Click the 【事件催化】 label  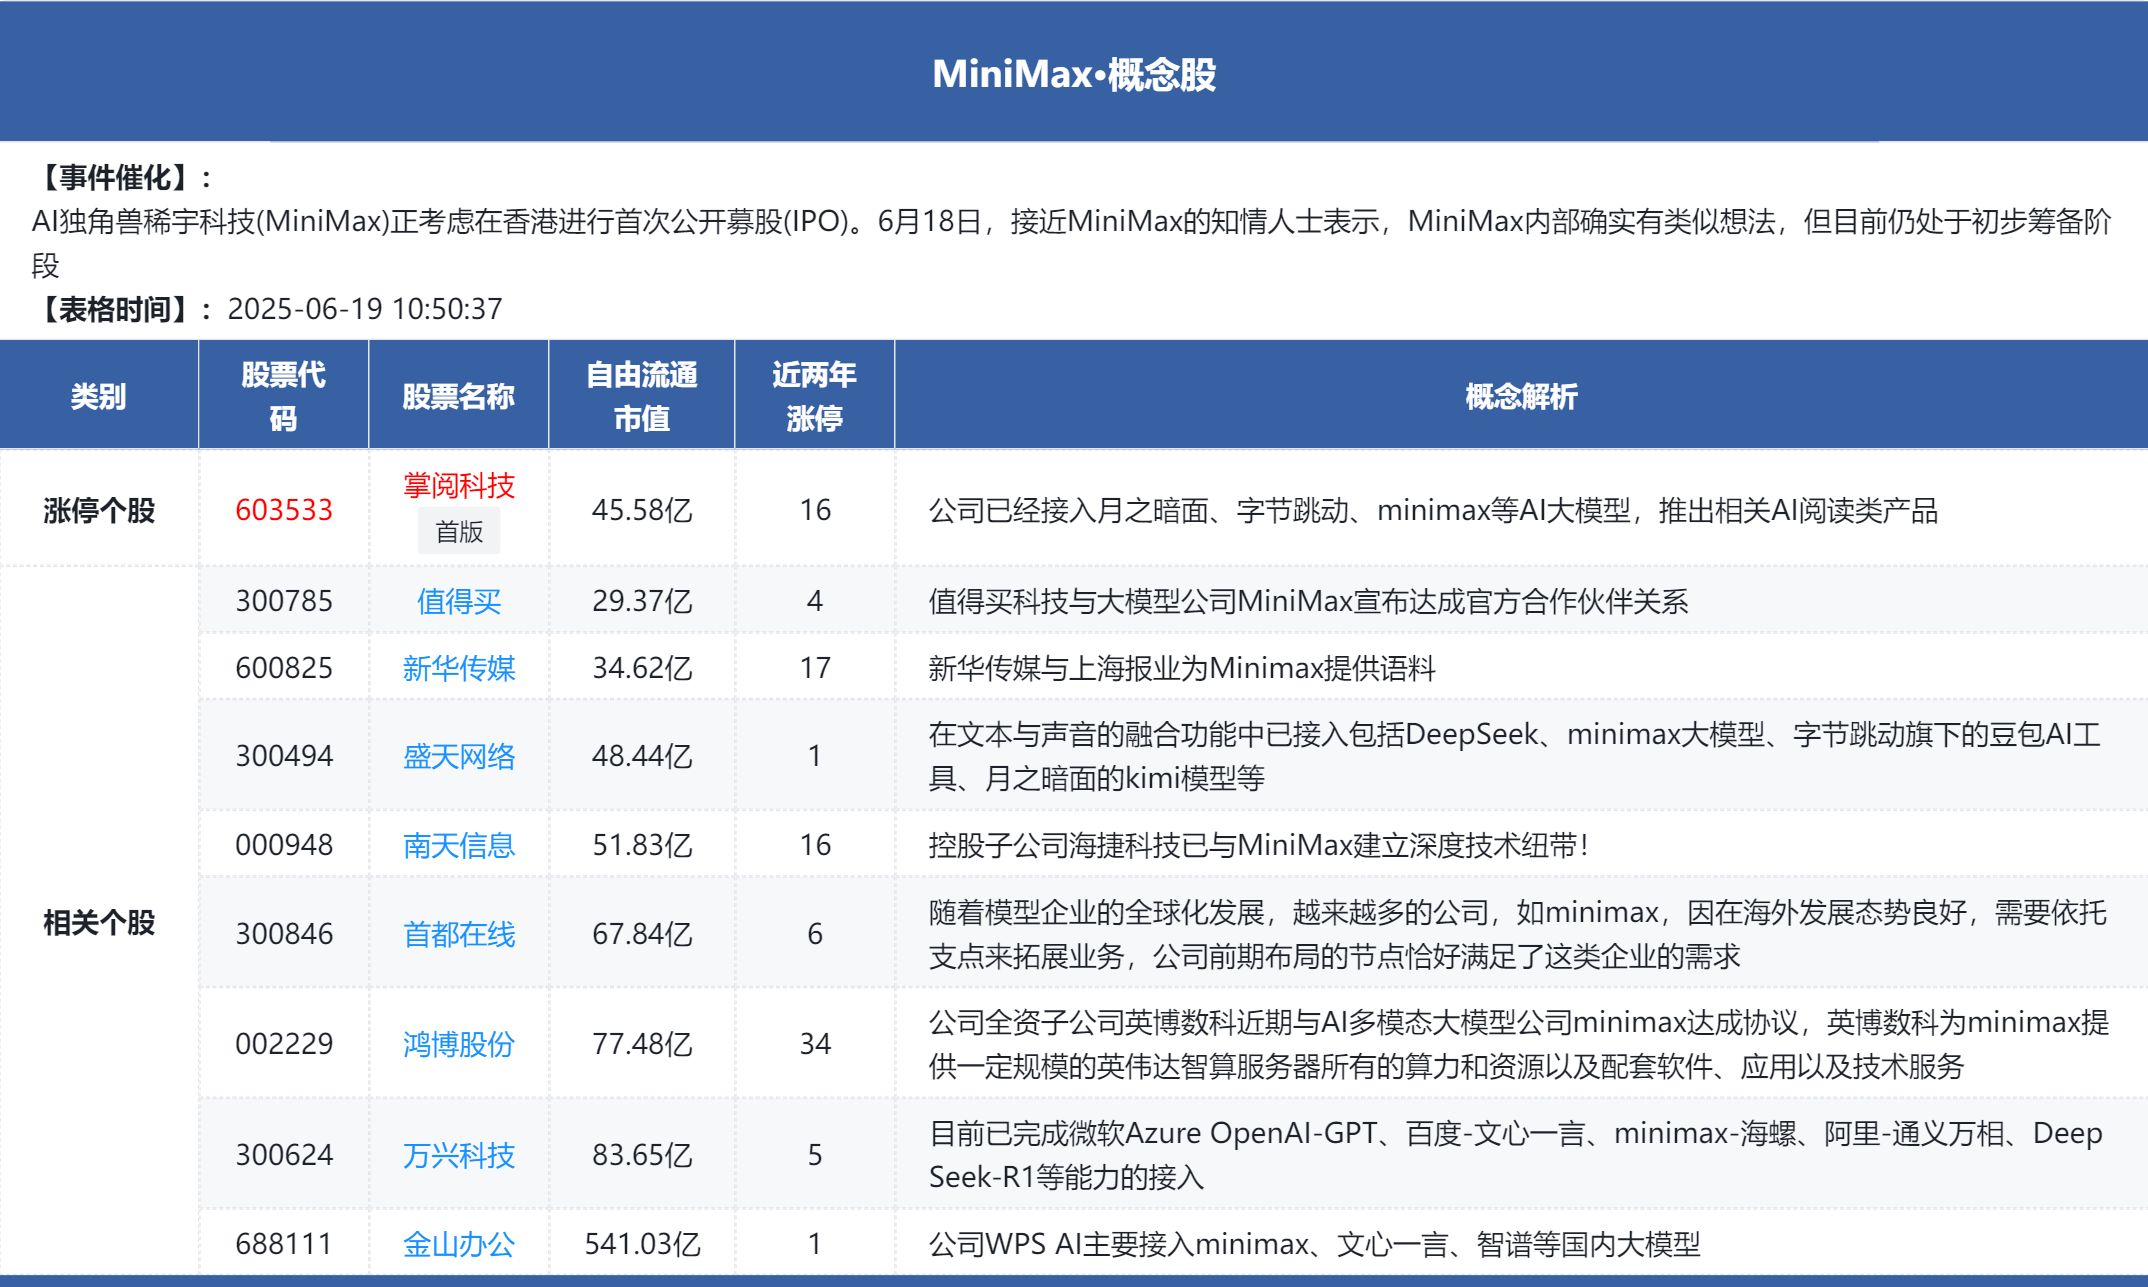124,178
